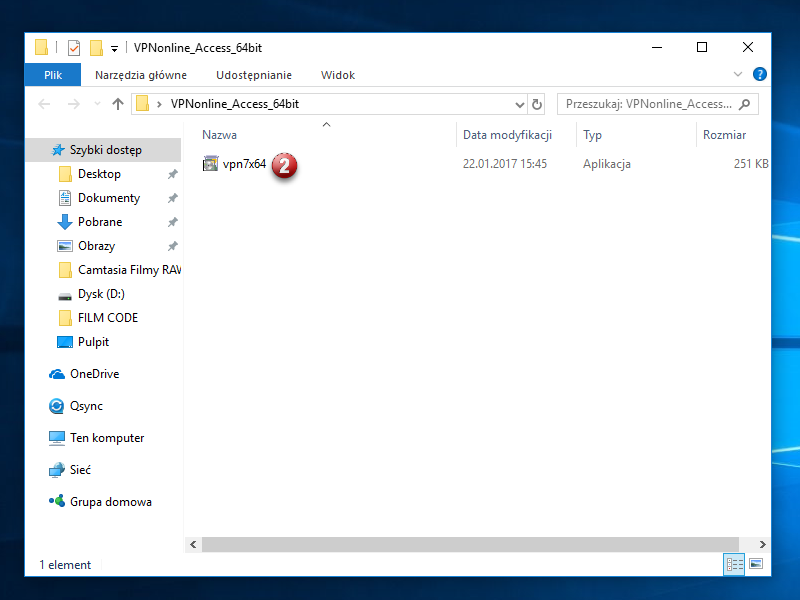This screenshot has width=800, height=600.
Task: Click the Properties checkmark icon in title bar
Action: point(74,48)
